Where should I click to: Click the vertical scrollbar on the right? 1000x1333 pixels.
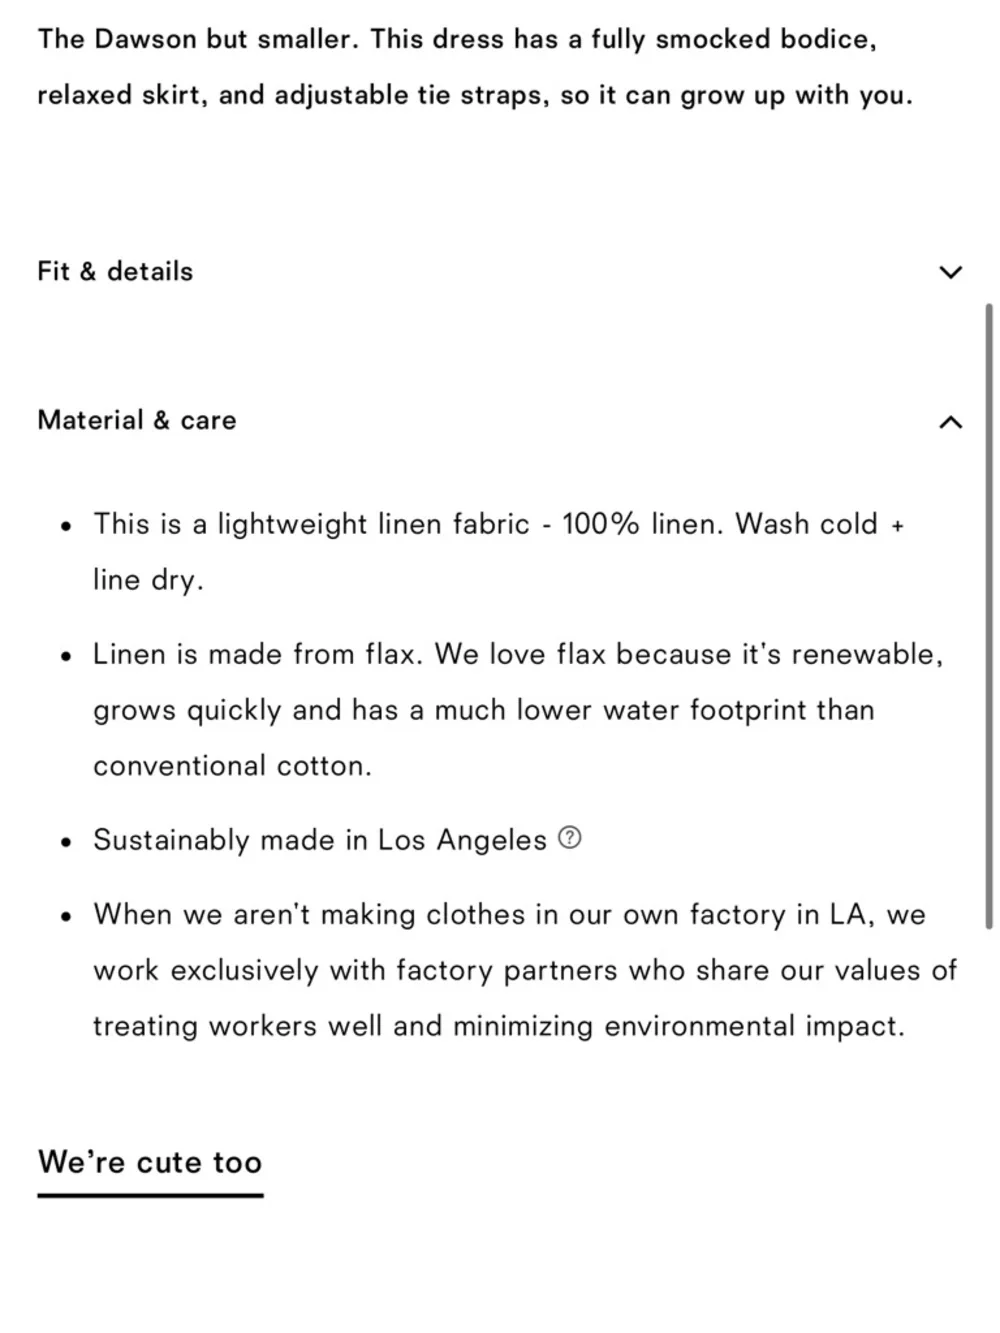point(989,615)
